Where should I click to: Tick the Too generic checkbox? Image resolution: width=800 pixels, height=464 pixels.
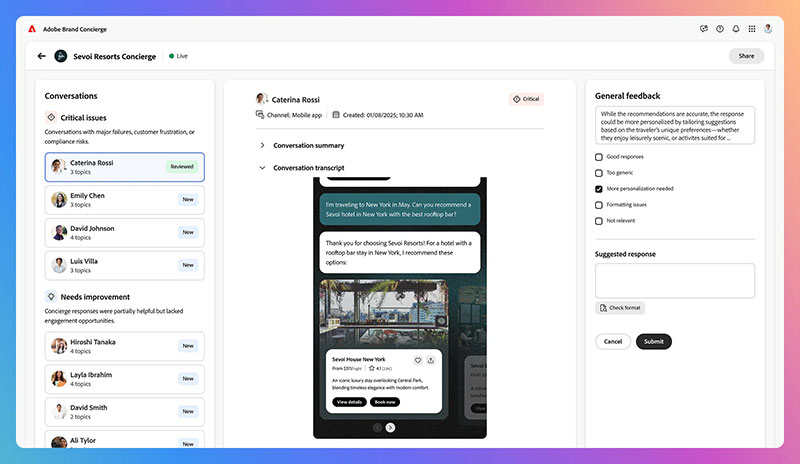point(599,173)
